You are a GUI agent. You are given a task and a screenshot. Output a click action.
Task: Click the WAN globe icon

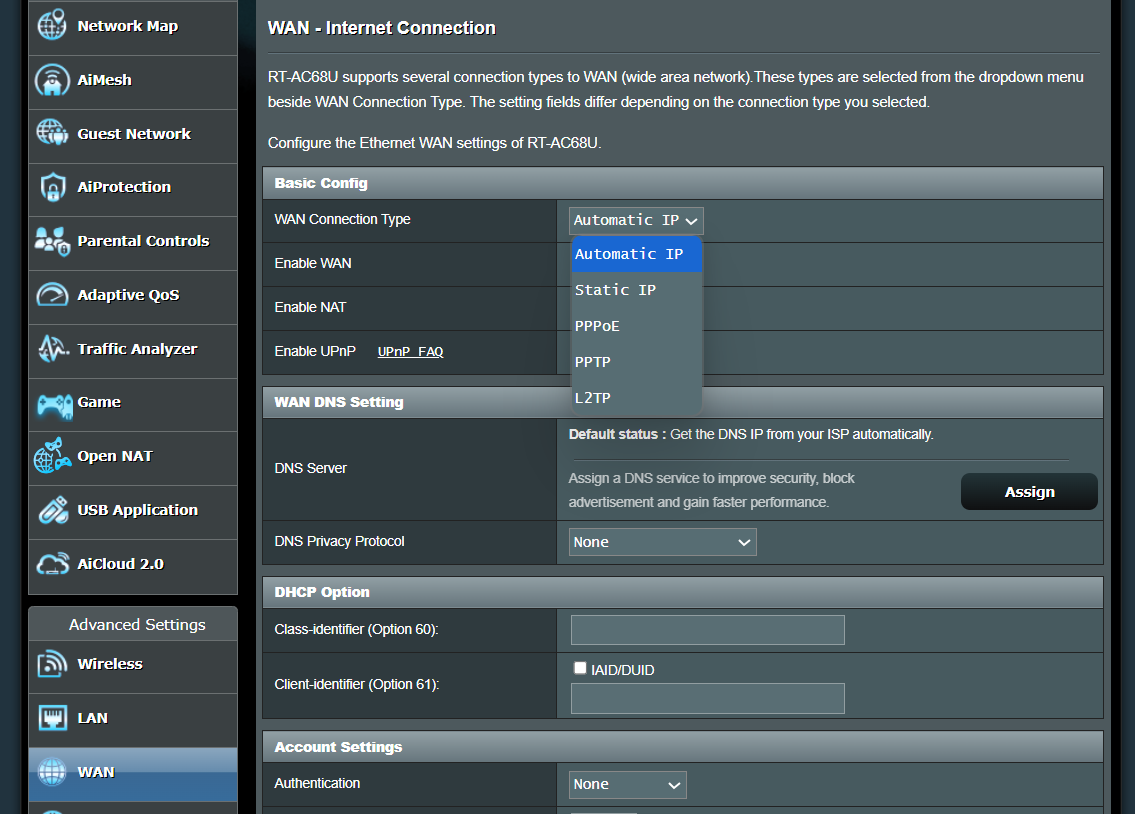tap(52, 772)
